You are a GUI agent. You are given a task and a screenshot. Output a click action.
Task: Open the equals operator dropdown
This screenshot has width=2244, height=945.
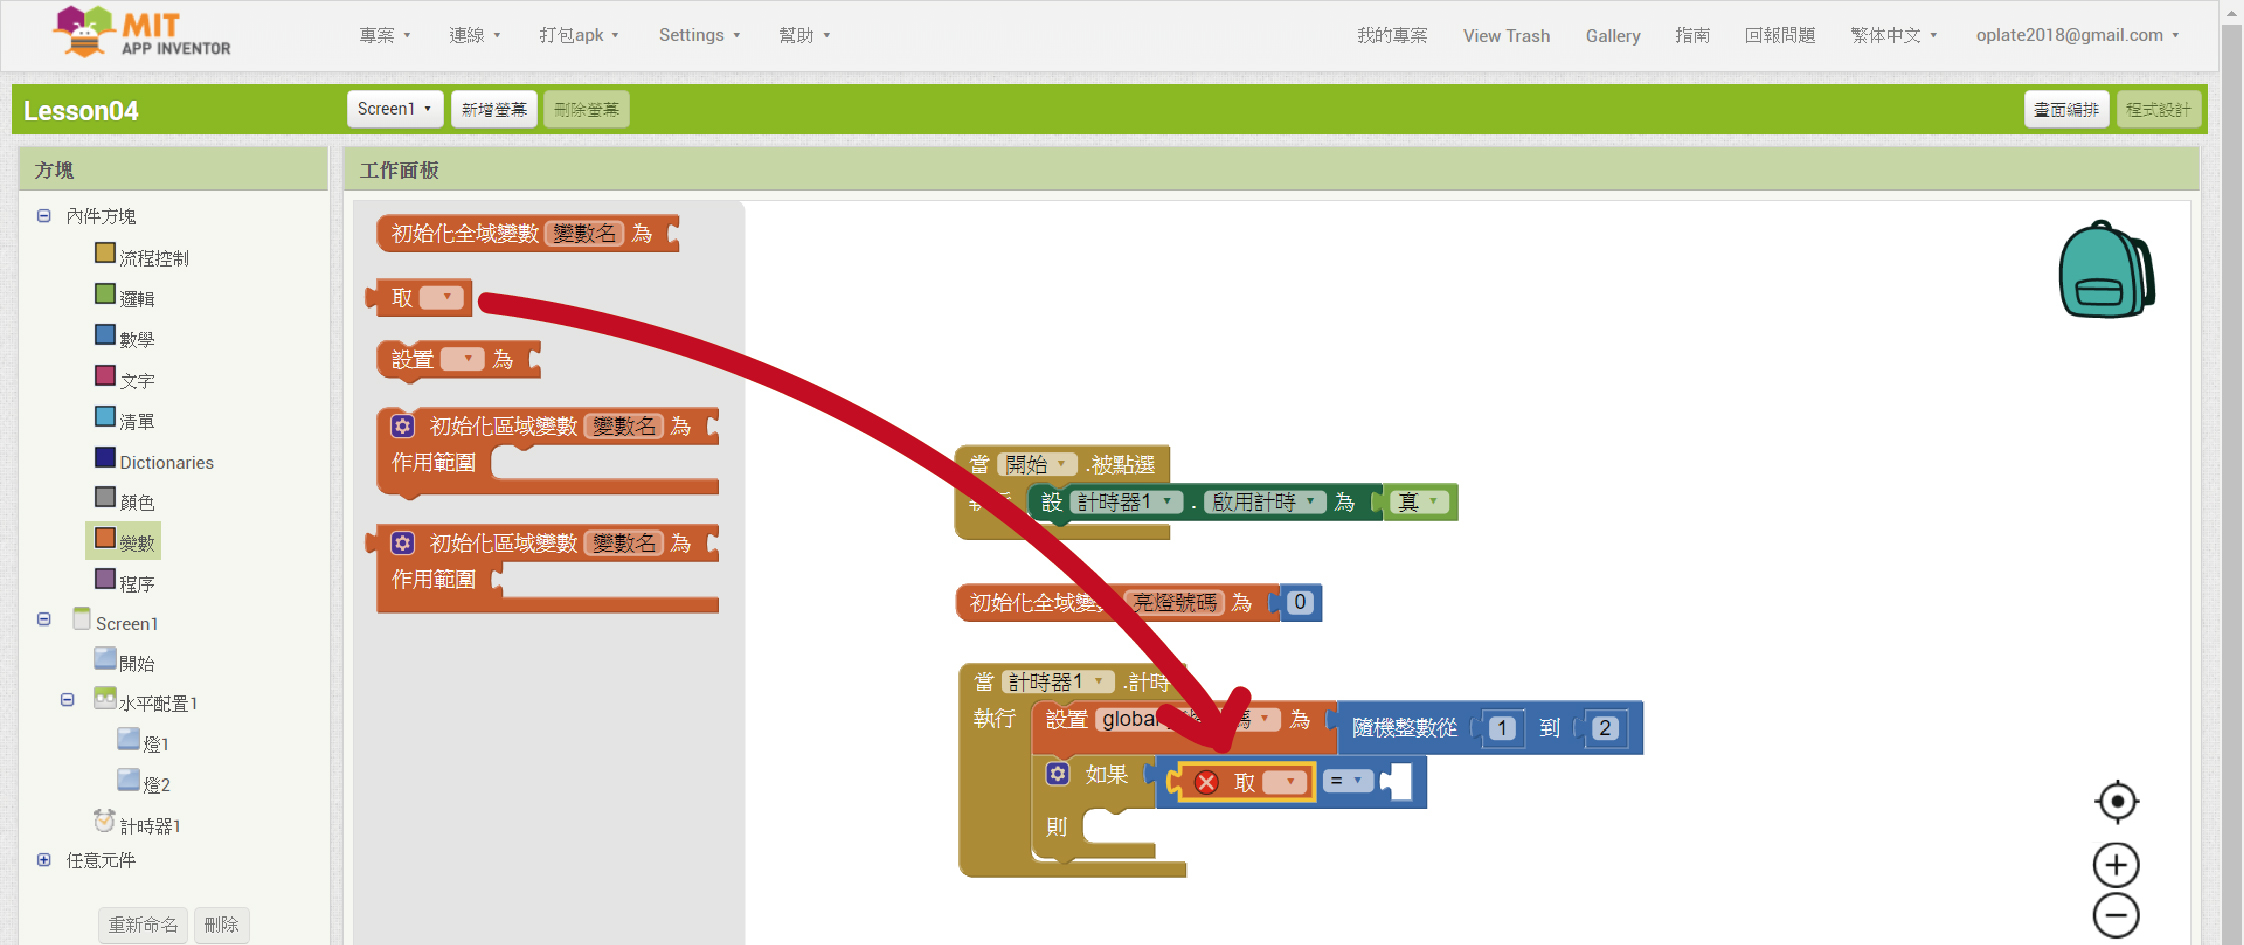1347,780
